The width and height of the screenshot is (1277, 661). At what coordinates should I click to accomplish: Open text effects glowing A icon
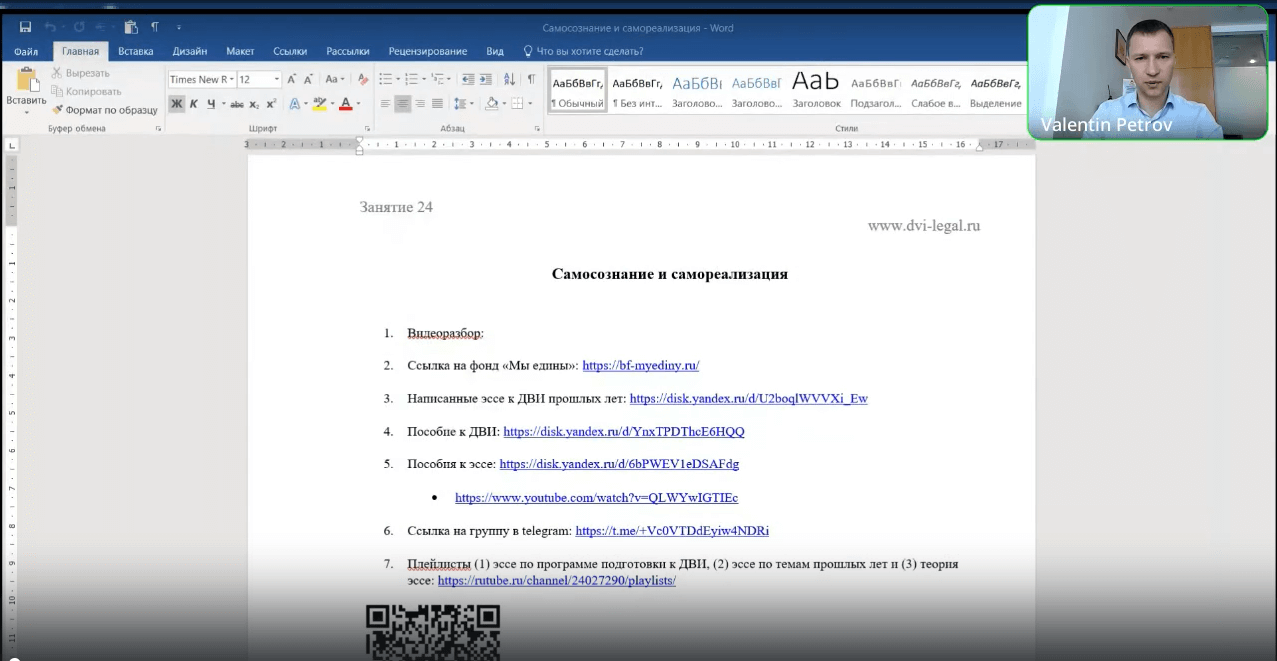pos(294,104)
